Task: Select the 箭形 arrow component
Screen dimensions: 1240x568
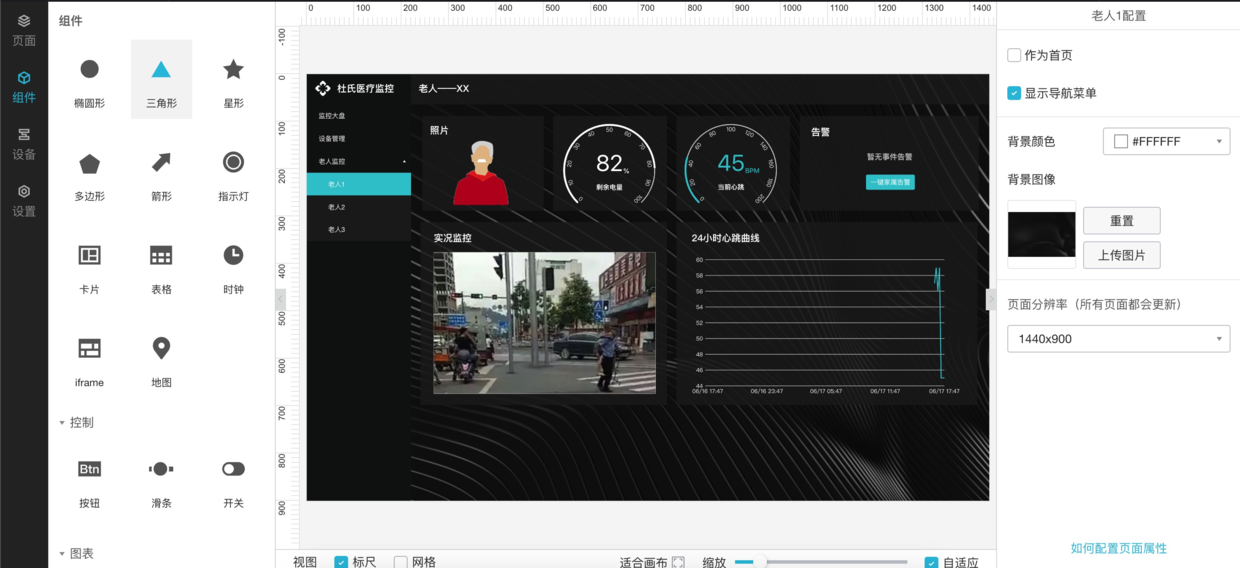Action: click(161, 173)
